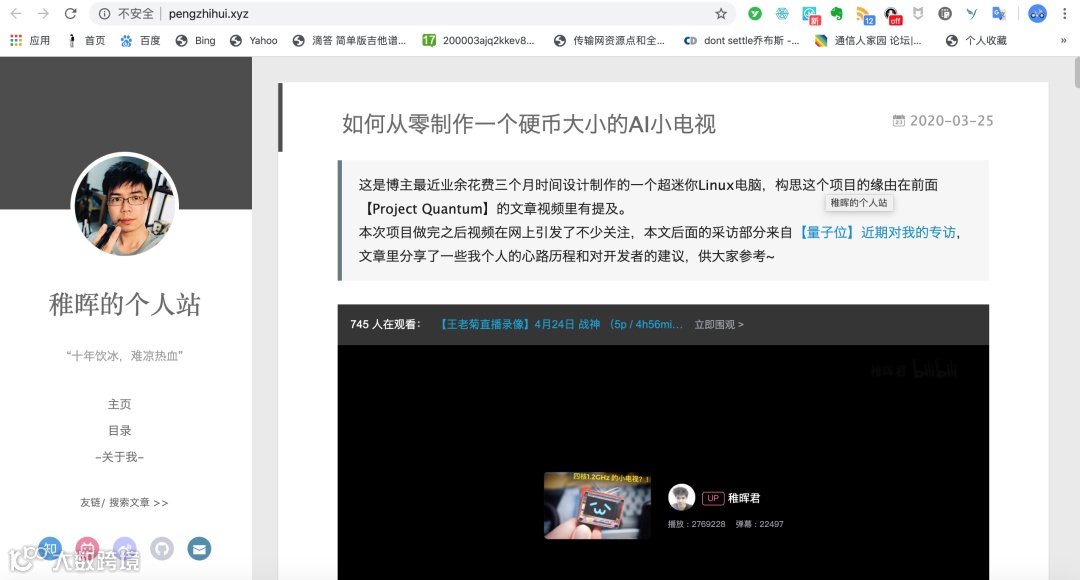The width and height of the screenshot is (1080, 580).
Task: Open the gray round clipboard extension
Action: pyautogui.click(x=945, y=13)
